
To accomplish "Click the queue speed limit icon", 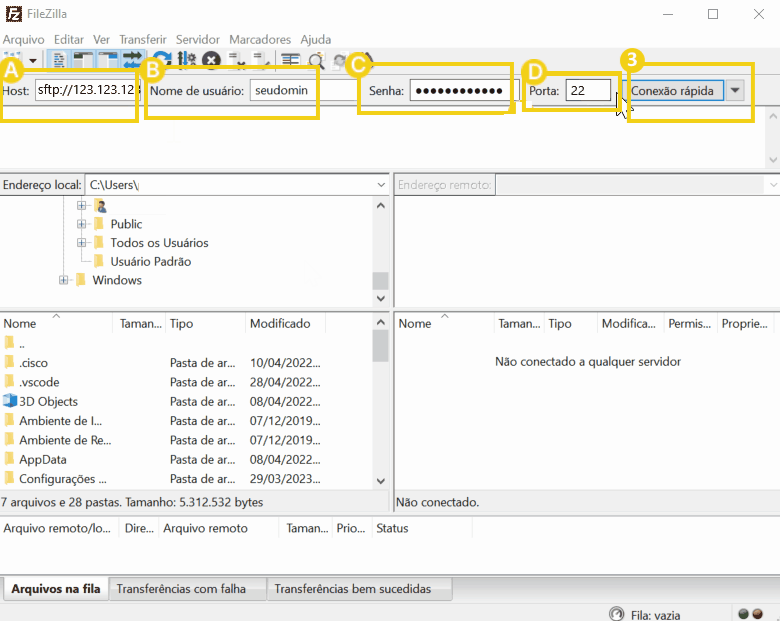I will pos(616,614).
